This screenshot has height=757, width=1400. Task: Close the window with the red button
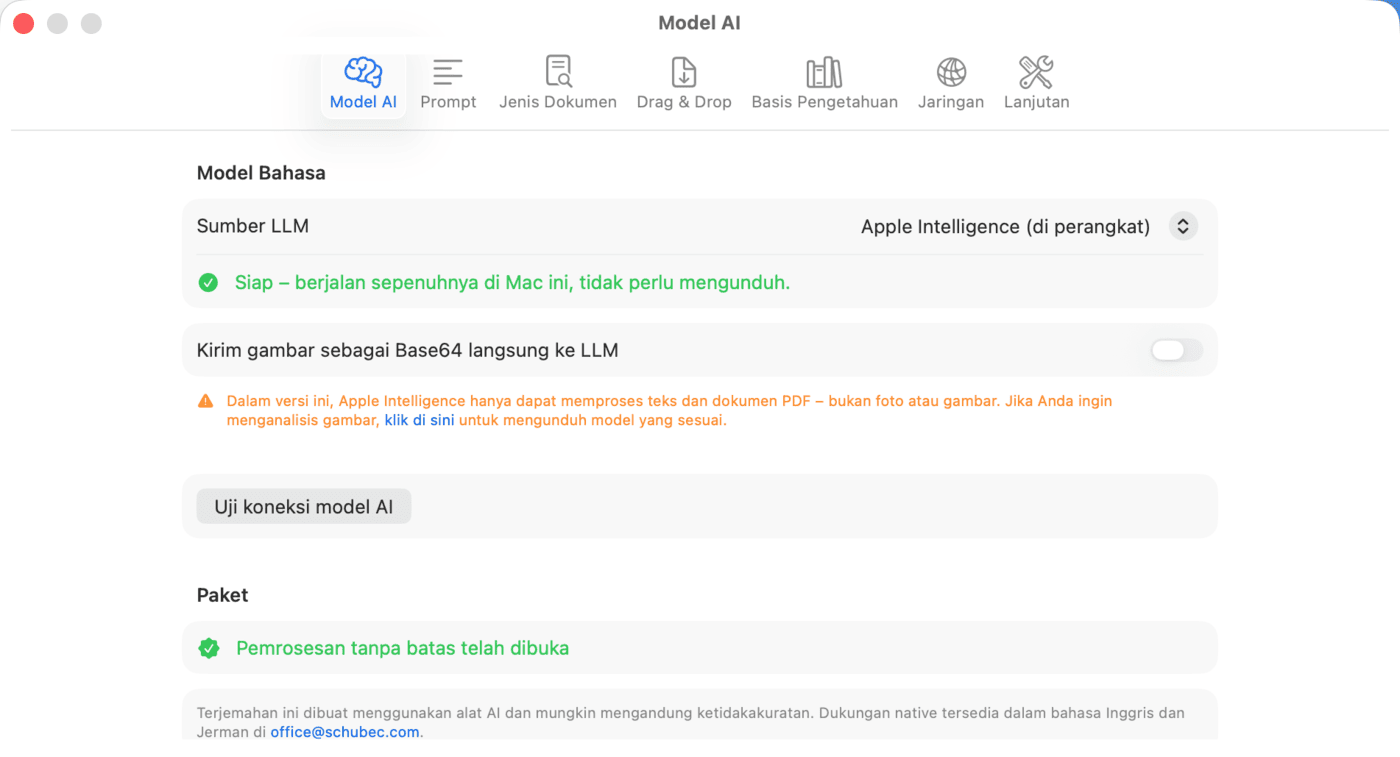tap(24, 23)
